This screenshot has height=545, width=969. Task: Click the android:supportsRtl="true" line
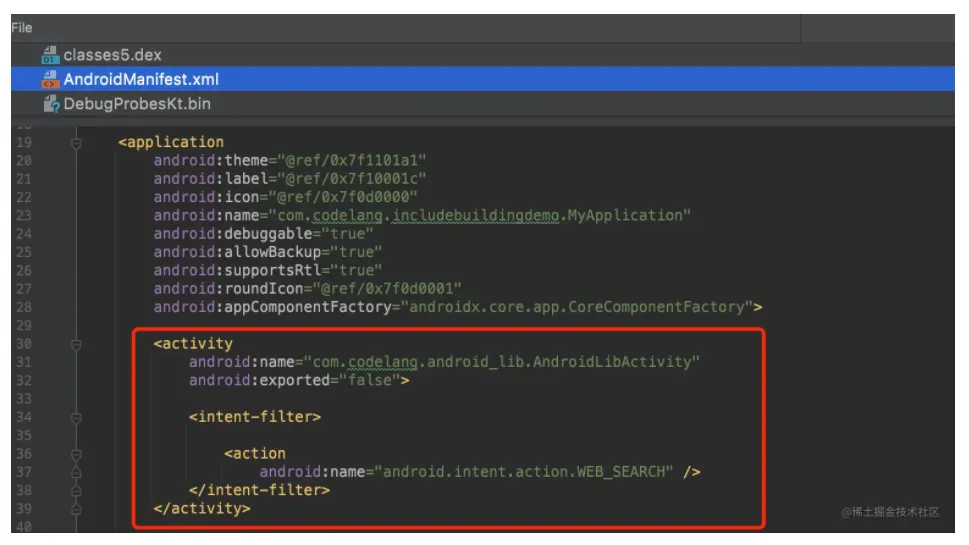(268, 271)
